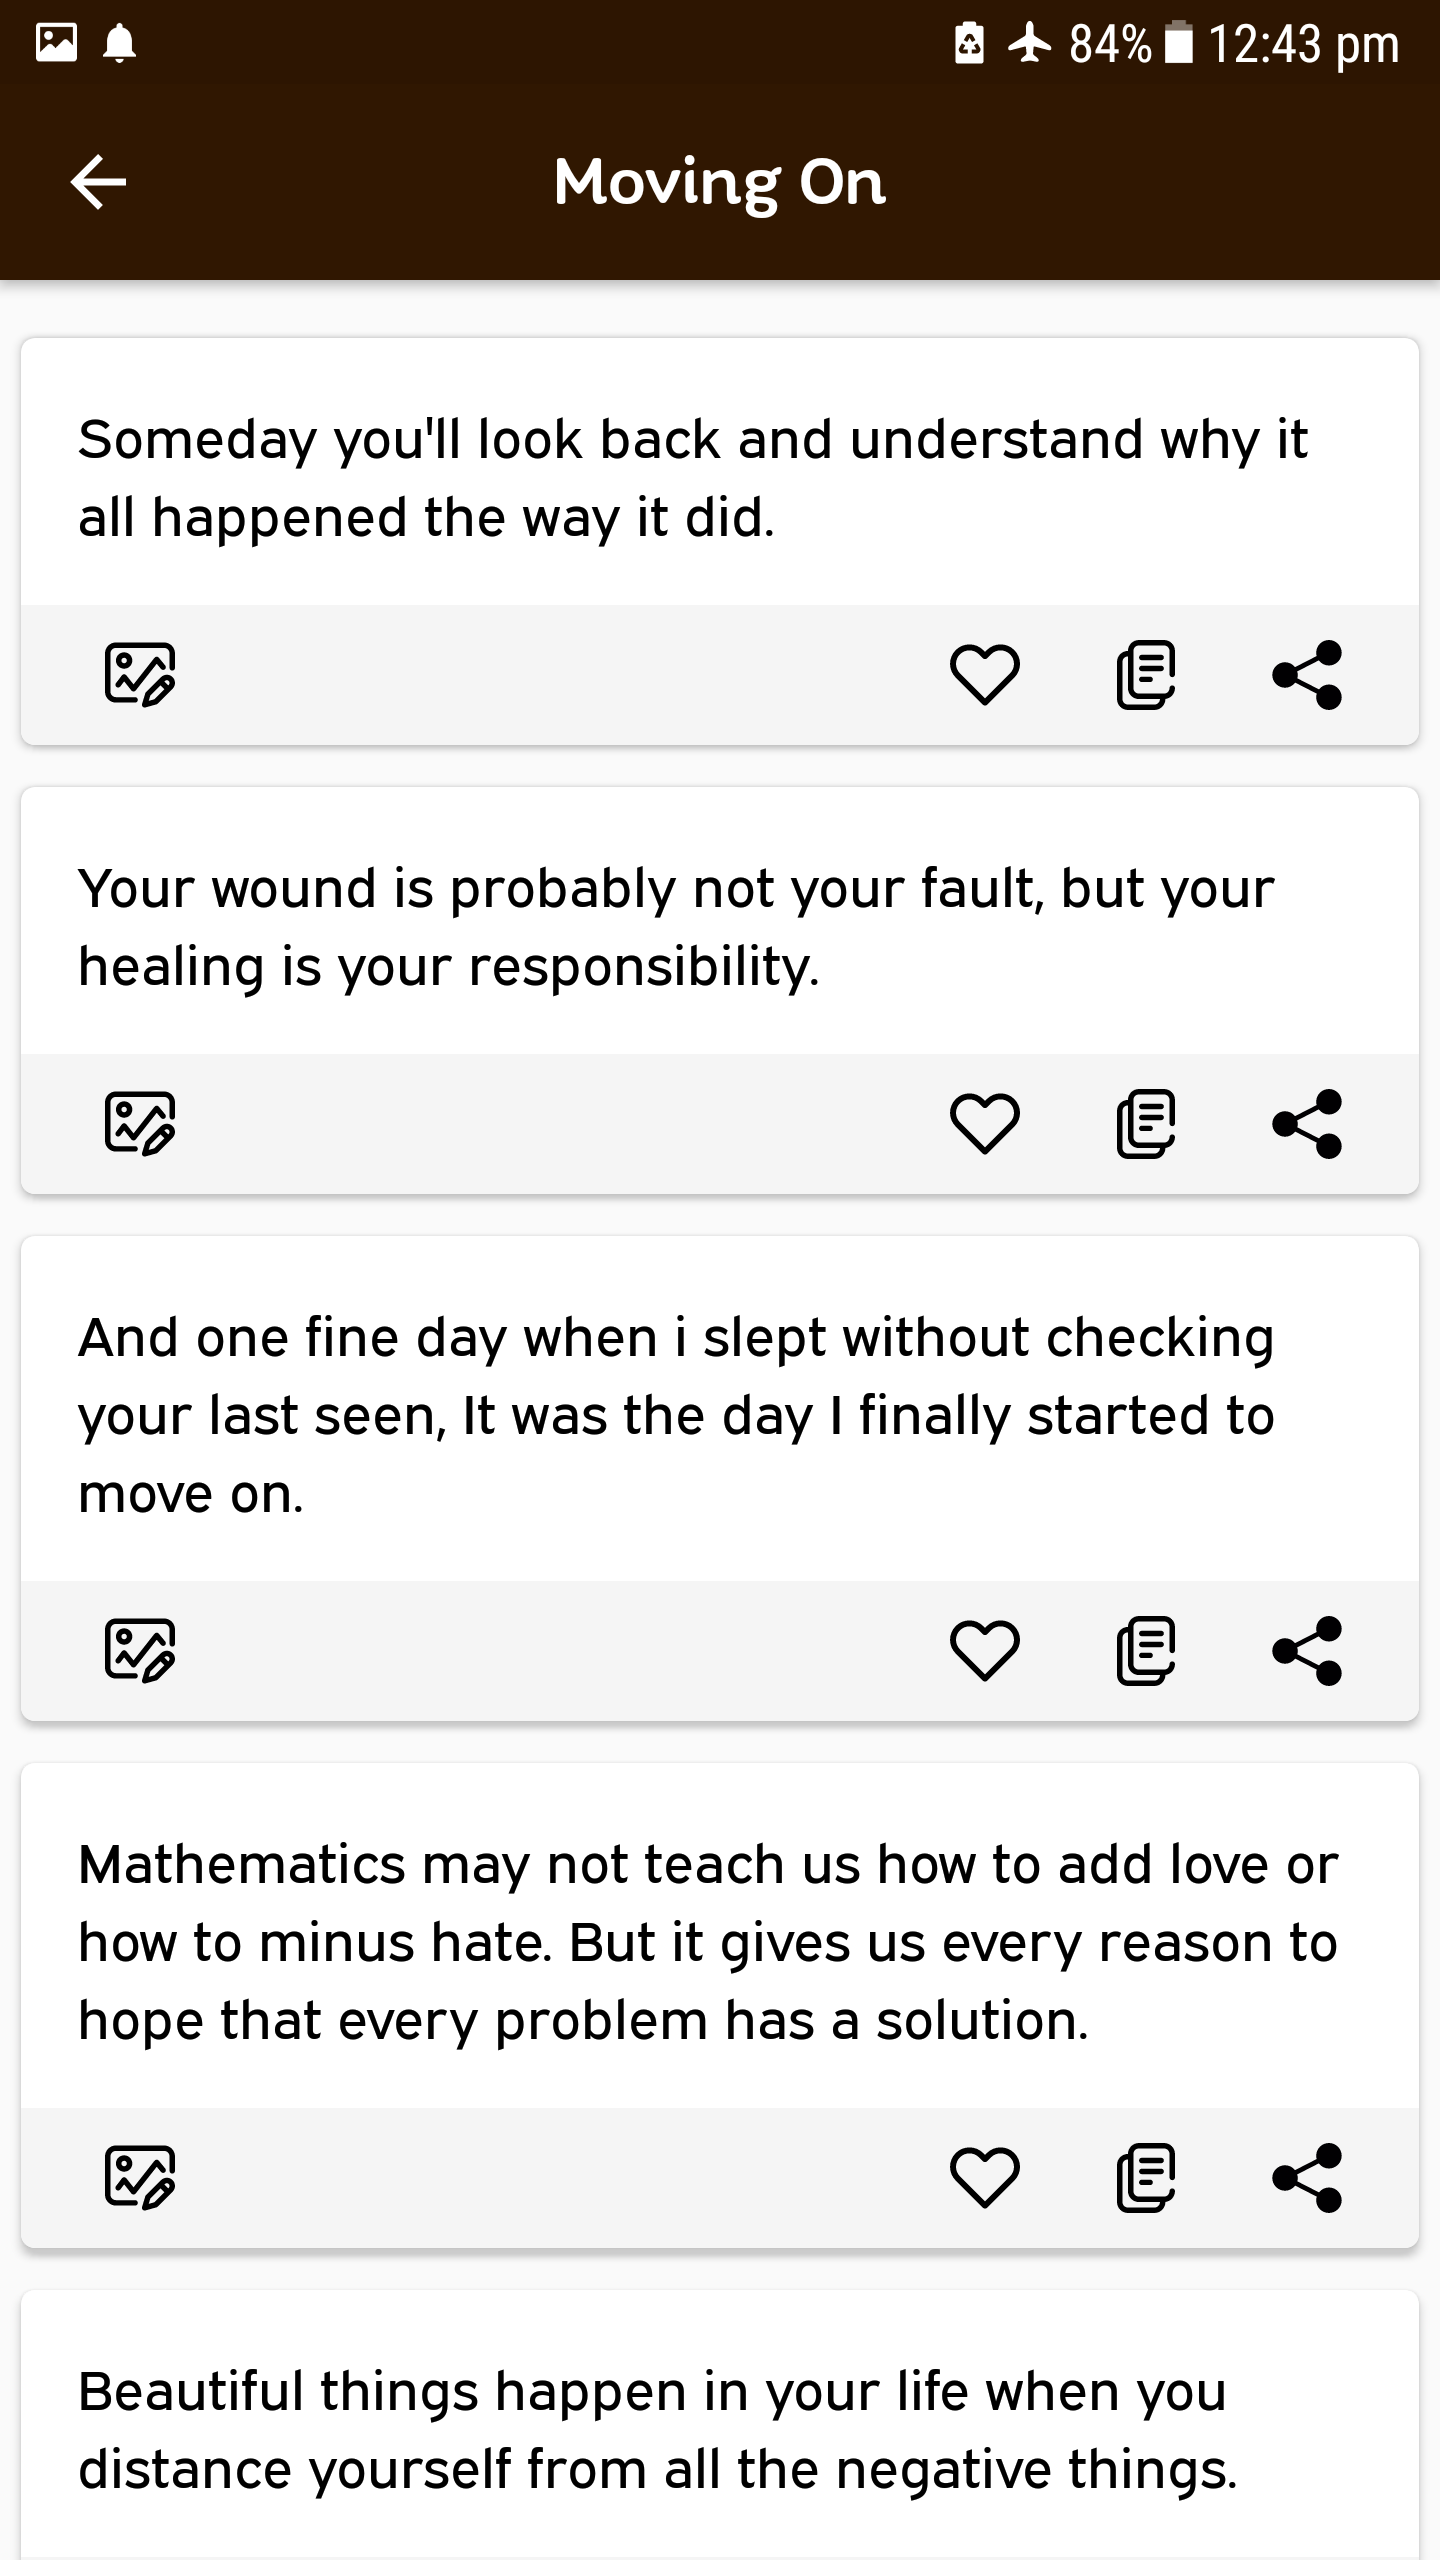
Task: Heart the 'And one fine day' quote
Action: 985,1651
